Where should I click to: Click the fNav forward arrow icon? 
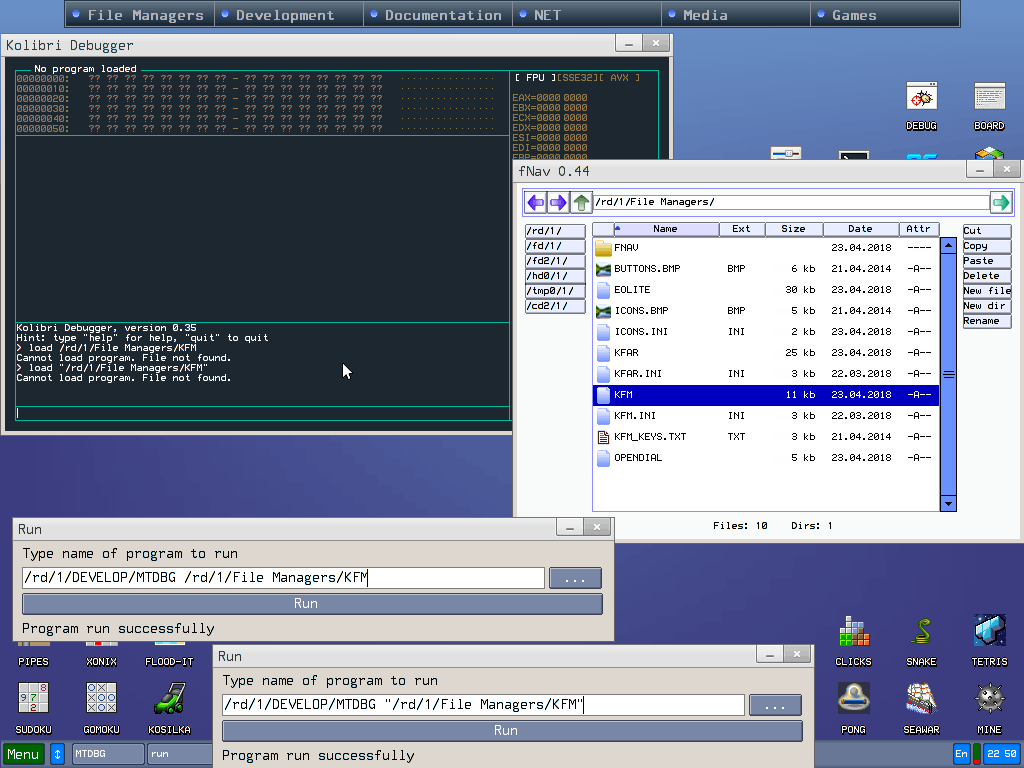point(558,203)
